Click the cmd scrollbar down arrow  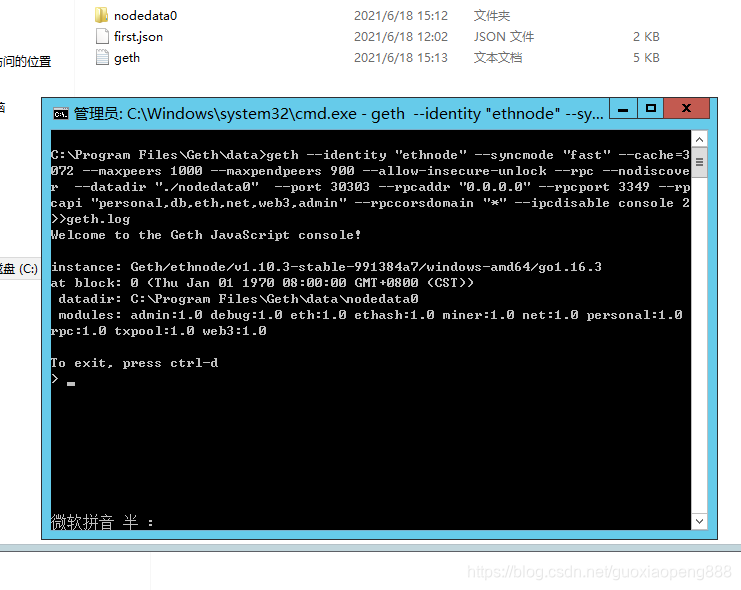[699, 521]
